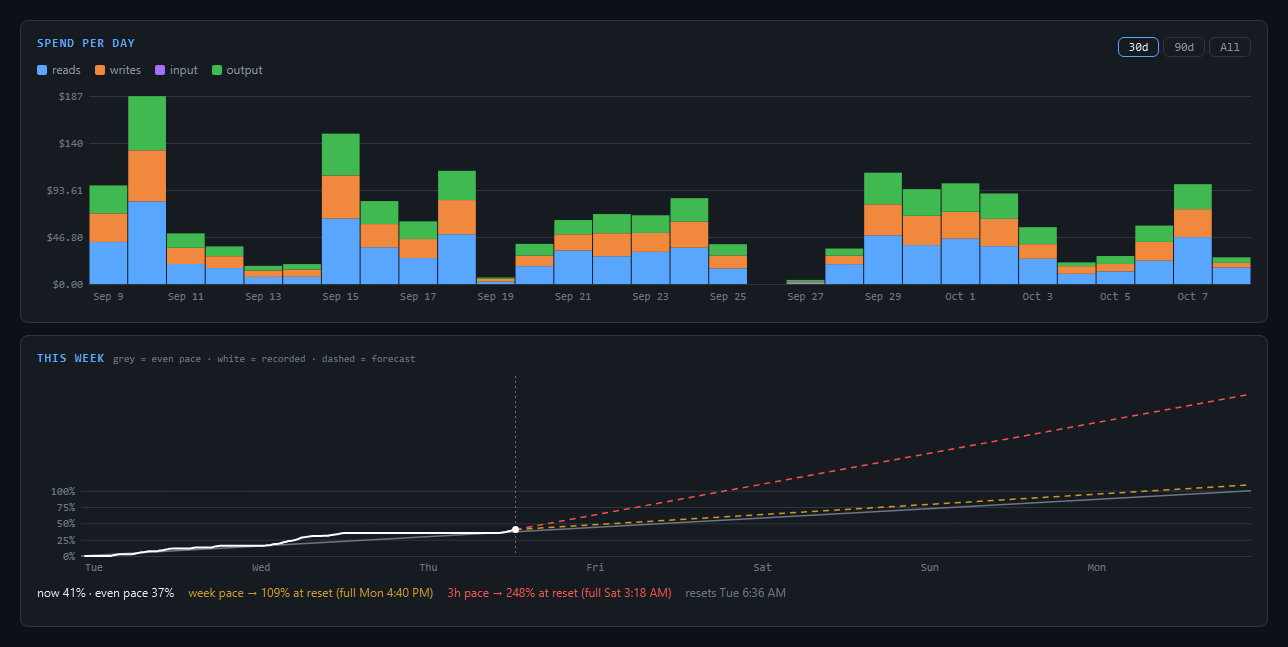The width and height of the screenshot is (1288, 647).
Task: Switch to the 90d range
Action: (1184, 47)
